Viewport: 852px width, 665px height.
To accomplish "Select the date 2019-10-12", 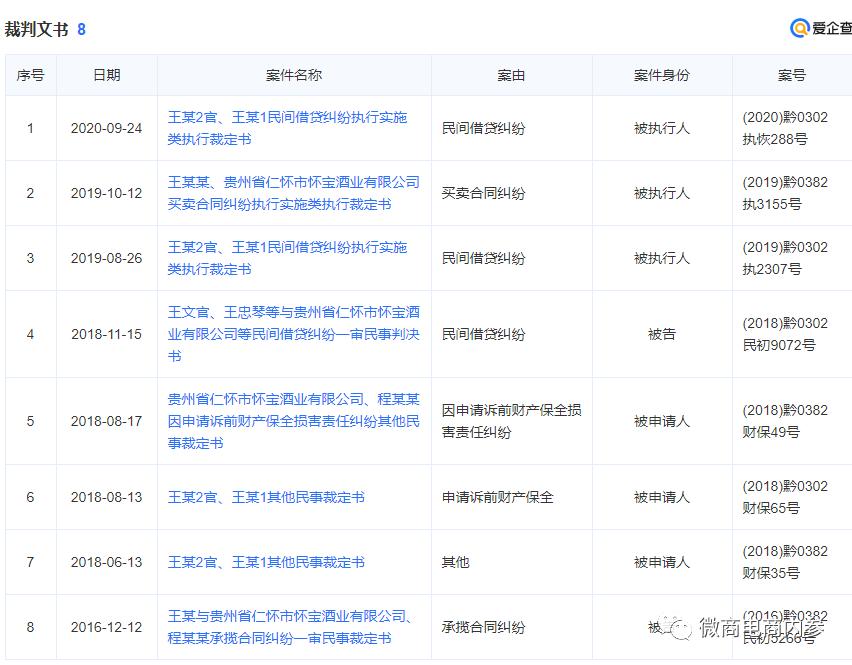I will (x=106, y=193).
